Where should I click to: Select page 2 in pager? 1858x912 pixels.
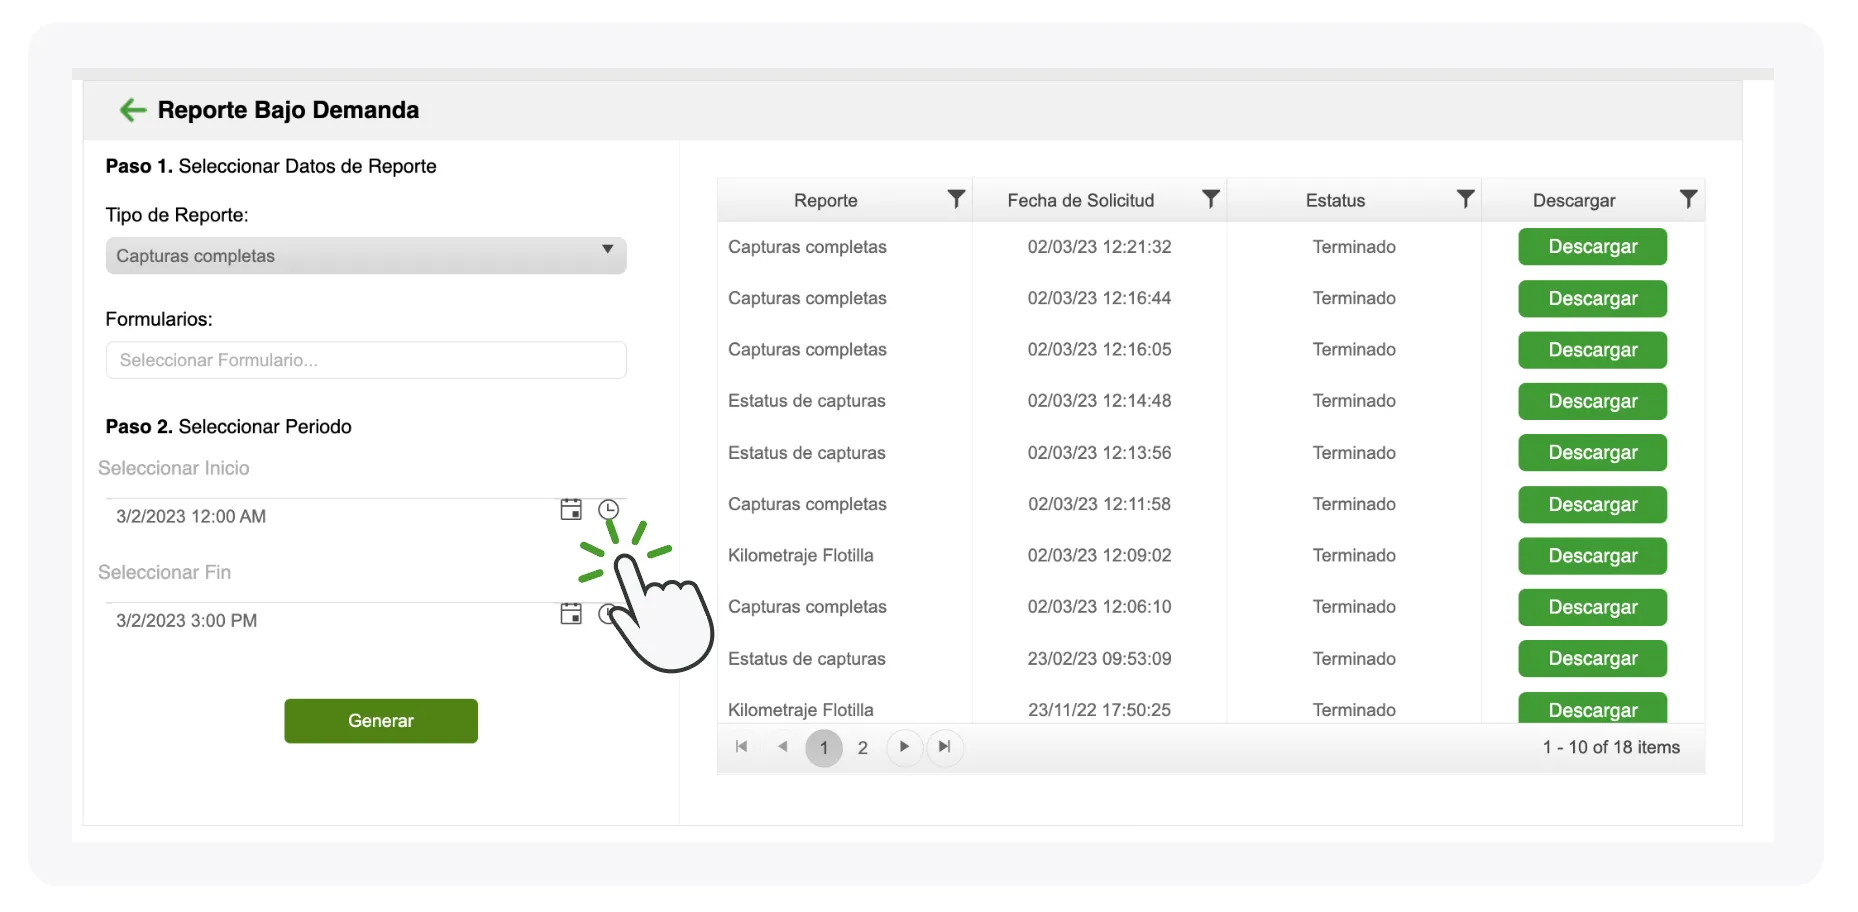[x=863, y=748]
